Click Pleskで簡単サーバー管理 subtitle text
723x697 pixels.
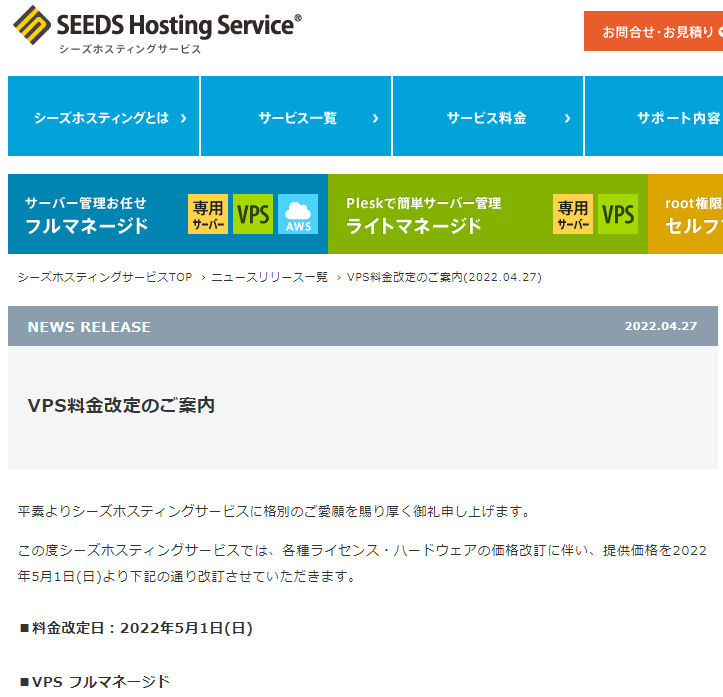pyautogui.click(x=423, y=203)
